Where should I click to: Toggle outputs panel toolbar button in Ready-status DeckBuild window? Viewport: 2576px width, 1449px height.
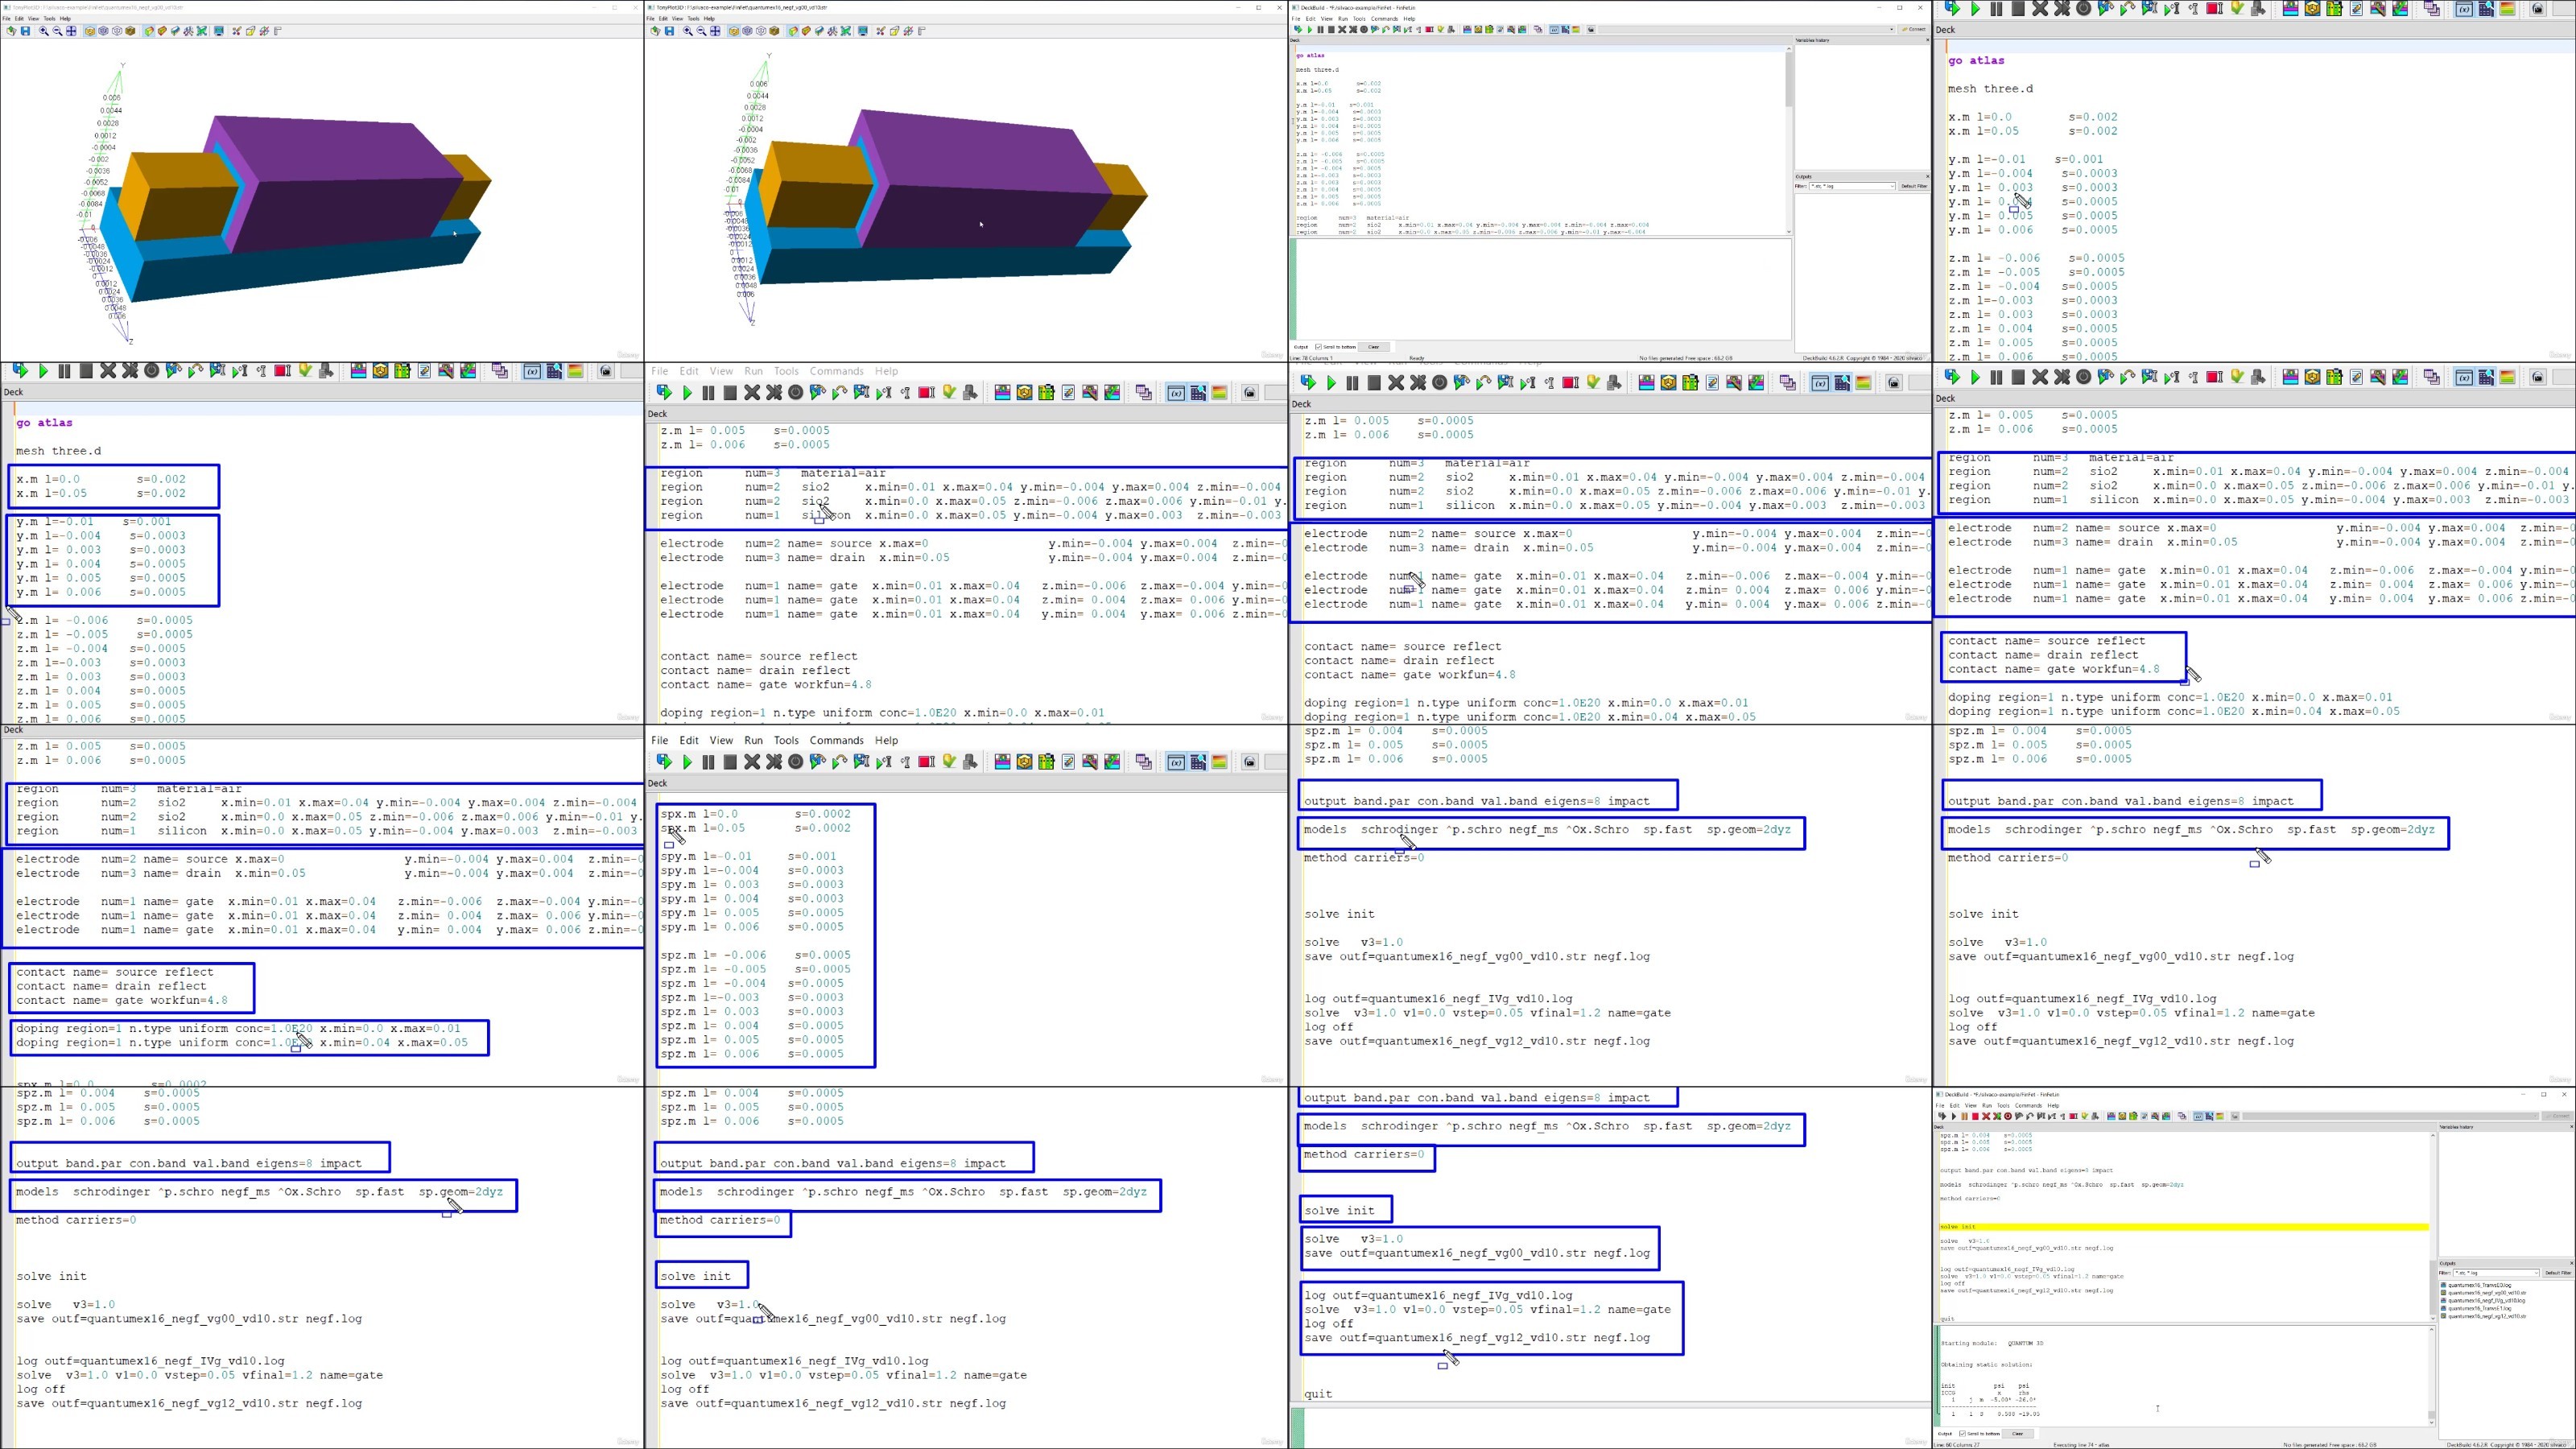click(x=1565, y=30)
